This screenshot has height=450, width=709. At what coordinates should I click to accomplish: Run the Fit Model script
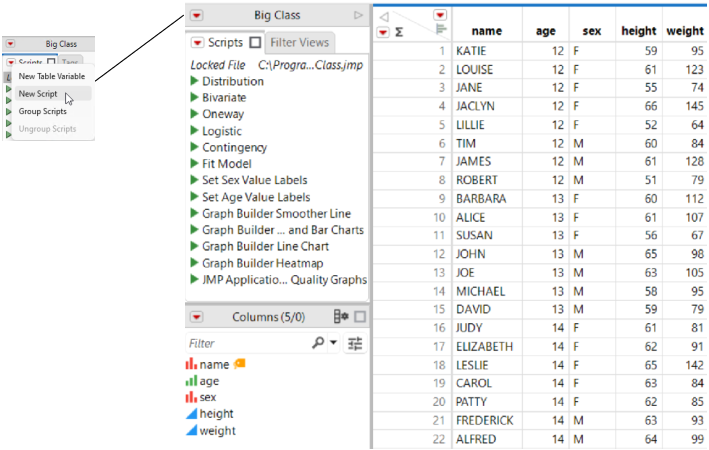click(194, 163)
